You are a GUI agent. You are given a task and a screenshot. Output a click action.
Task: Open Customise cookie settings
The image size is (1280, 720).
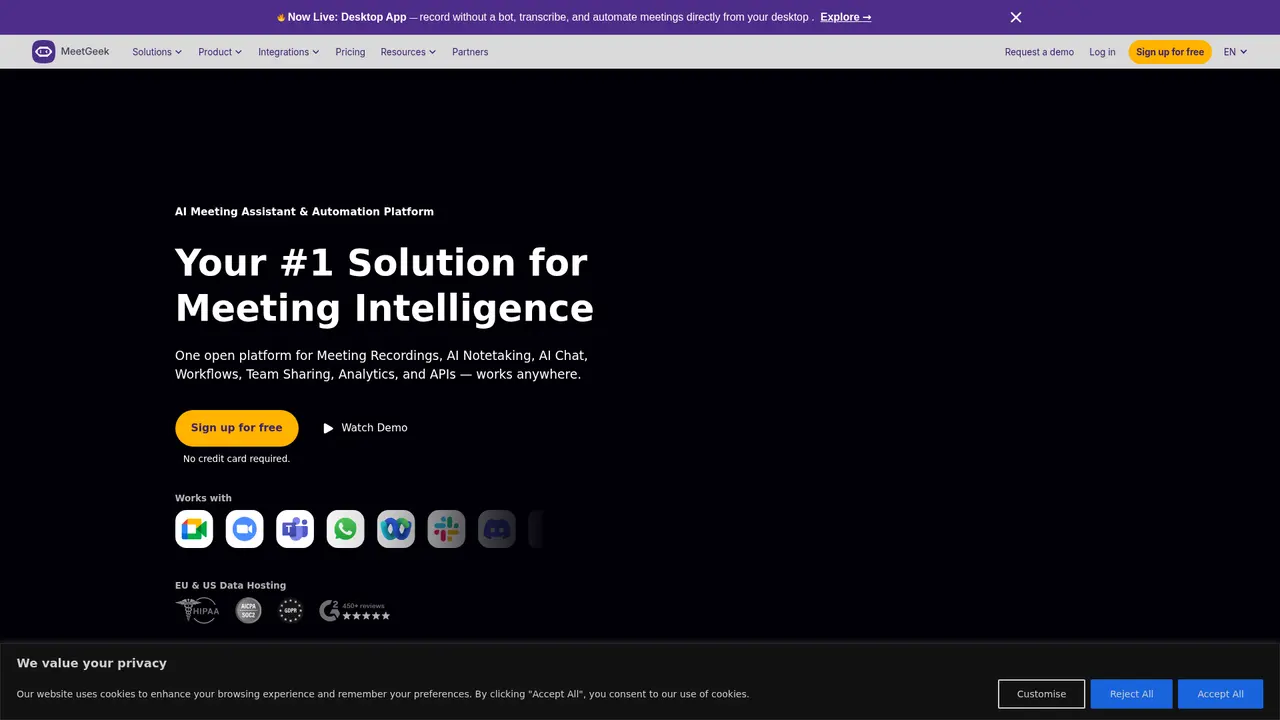coord(1041,694)
